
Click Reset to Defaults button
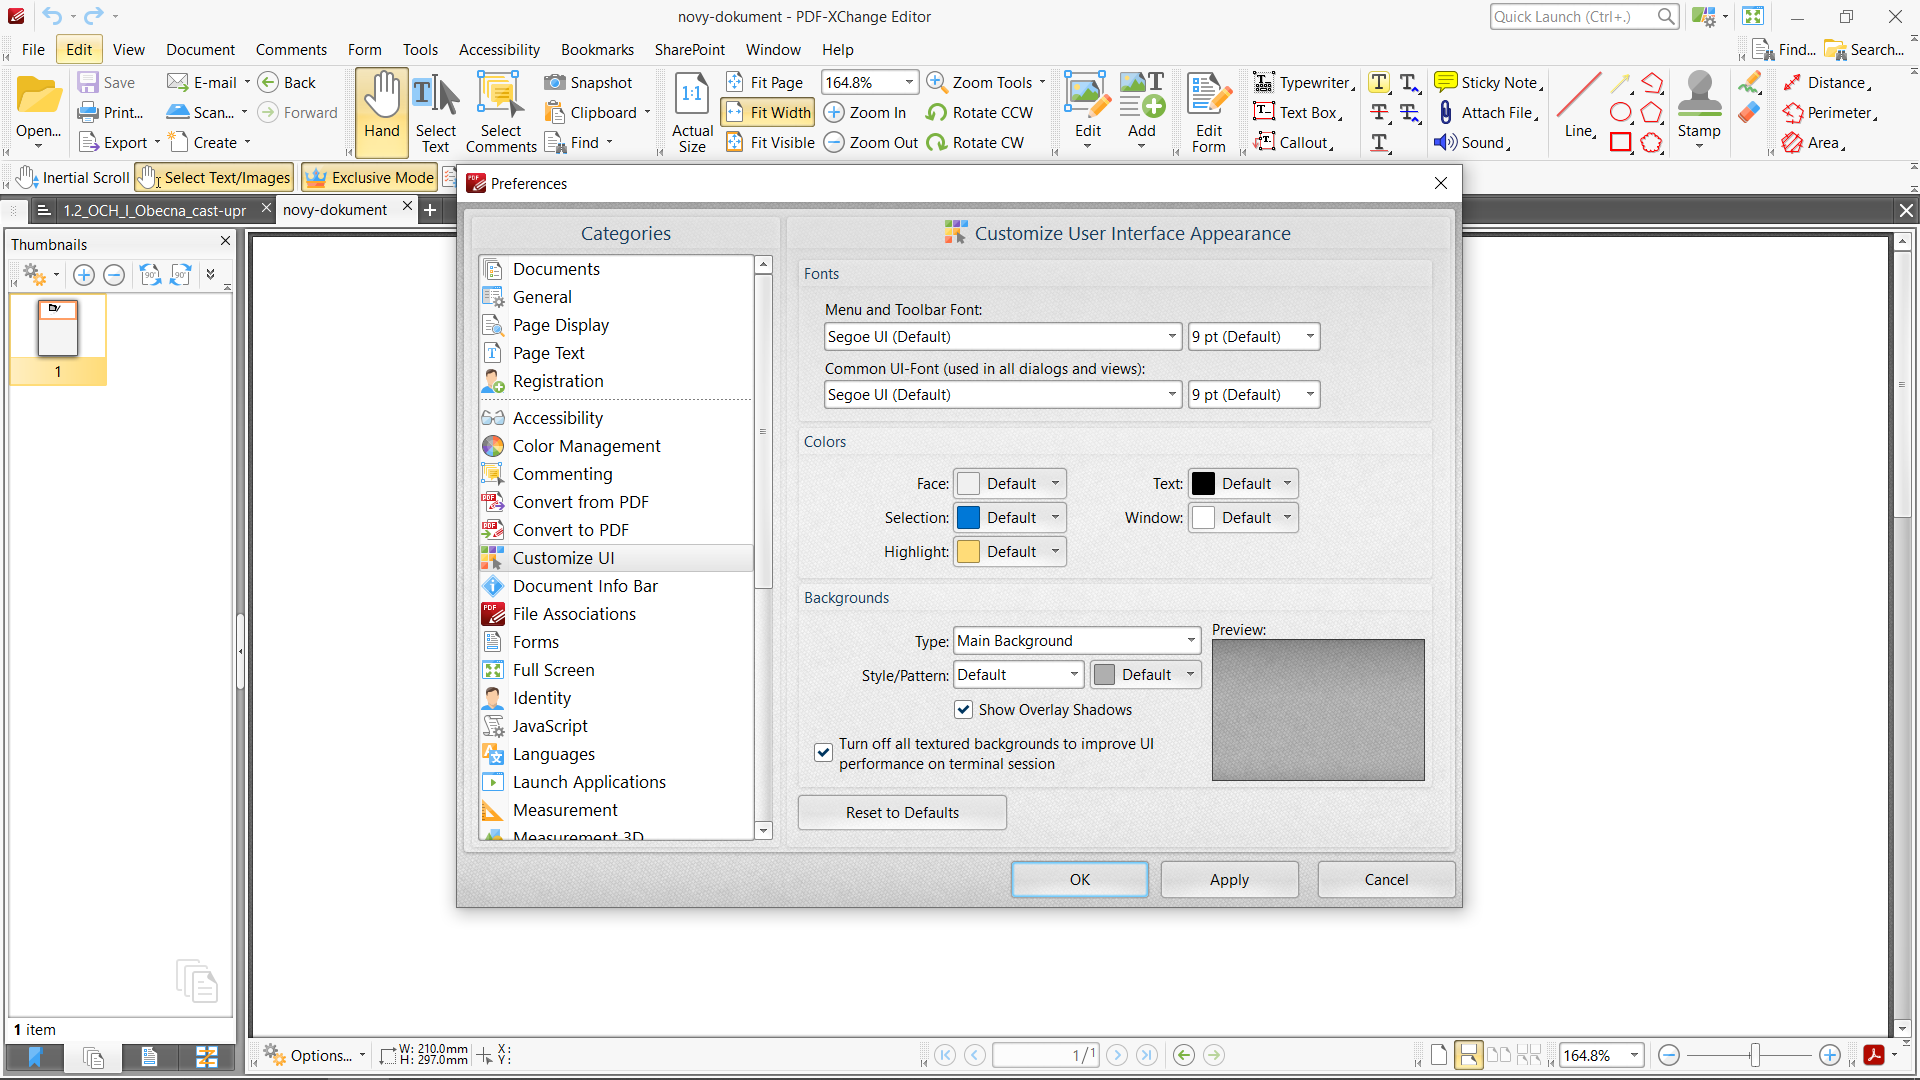click(x=901, y=812)
